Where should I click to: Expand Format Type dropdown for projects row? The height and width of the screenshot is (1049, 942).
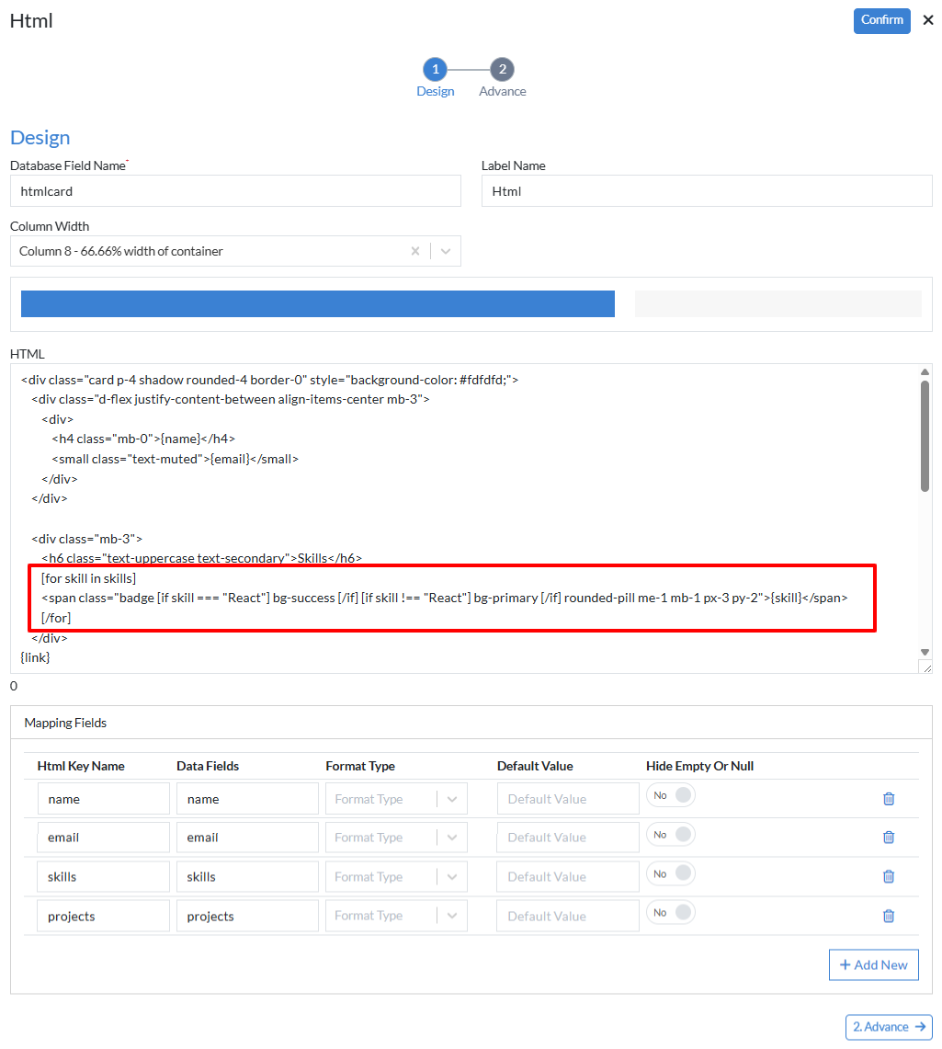pos(451,915)
